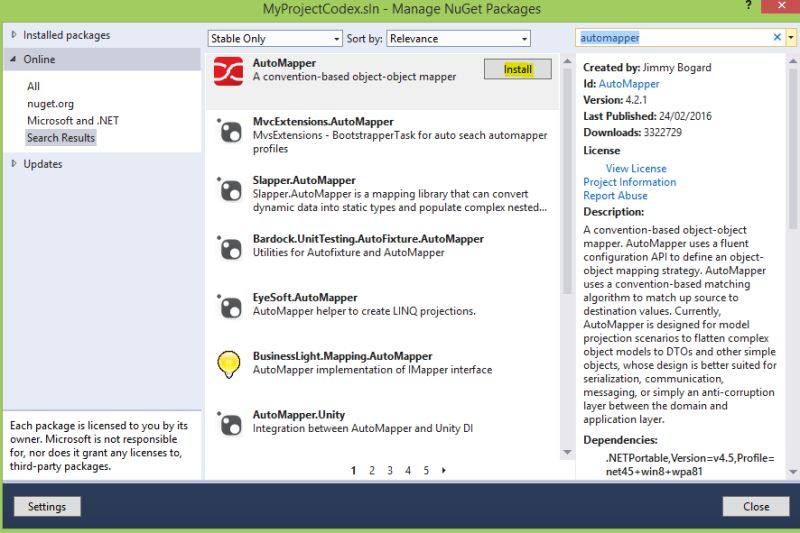Viewport: 800px width, 533px height.
Task: Click the package list scrollbar thumb
Action: 567,181
